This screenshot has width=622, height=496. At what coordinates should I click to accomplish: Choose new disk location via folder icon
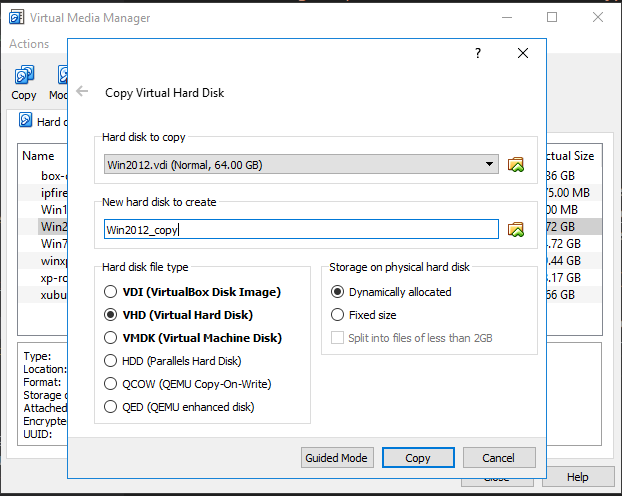(516, 229)
